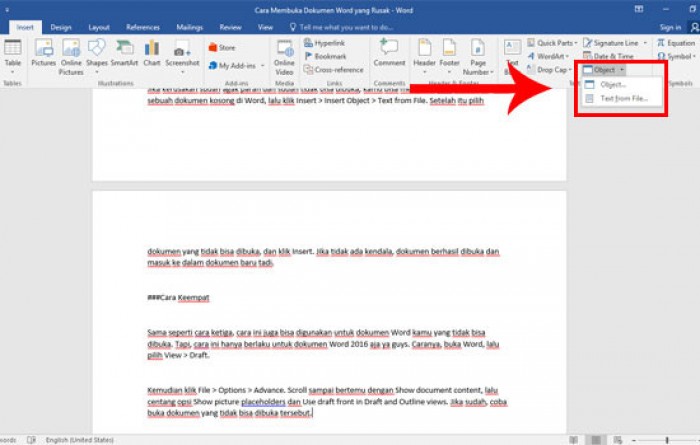Switch to Read Mode view in the status bar
Image resolution: width=700 pixels, height=445 pixels.
[574, 441]
